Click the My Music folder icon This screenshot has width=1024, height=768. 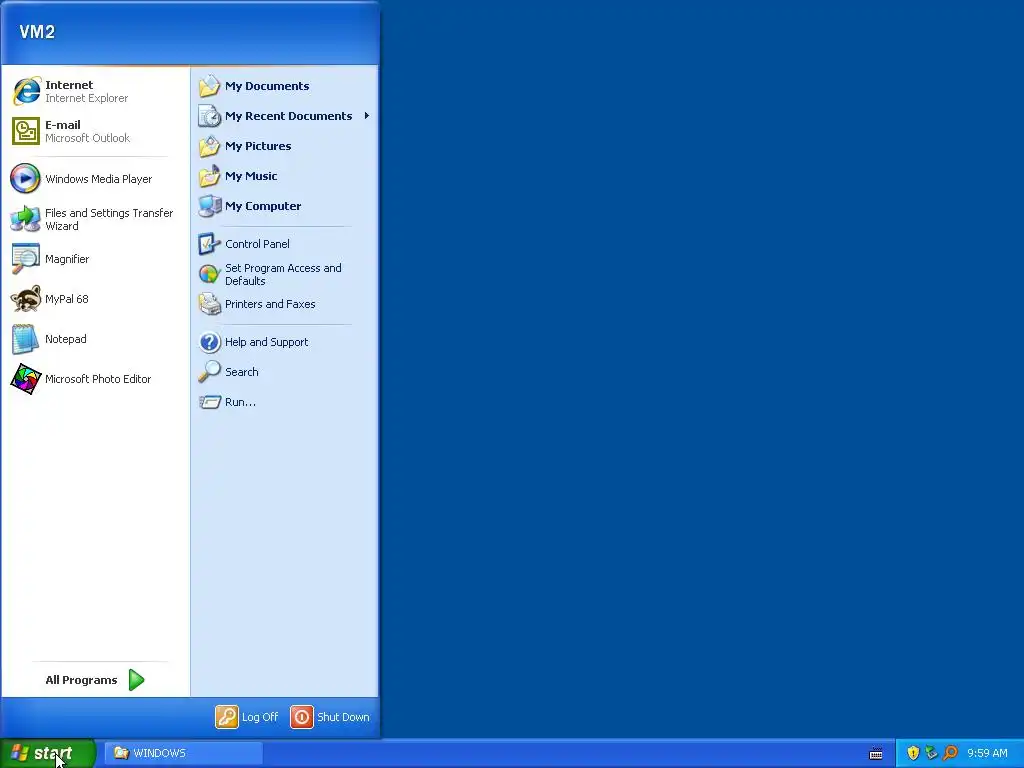tap(210, 176)
